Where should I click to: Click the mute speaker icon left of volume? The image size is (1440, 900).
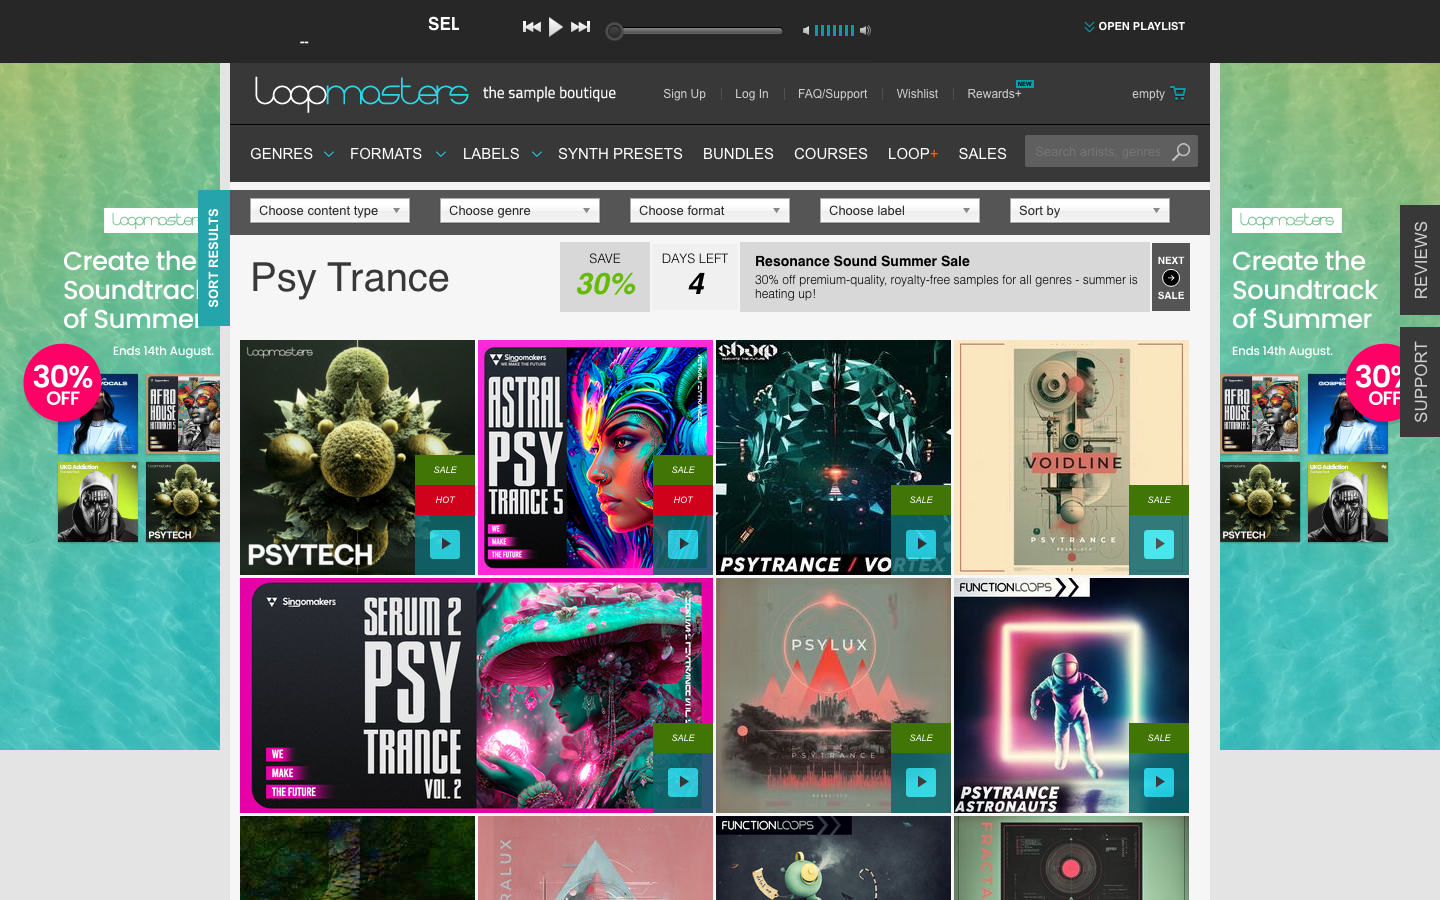click(806, 30)
